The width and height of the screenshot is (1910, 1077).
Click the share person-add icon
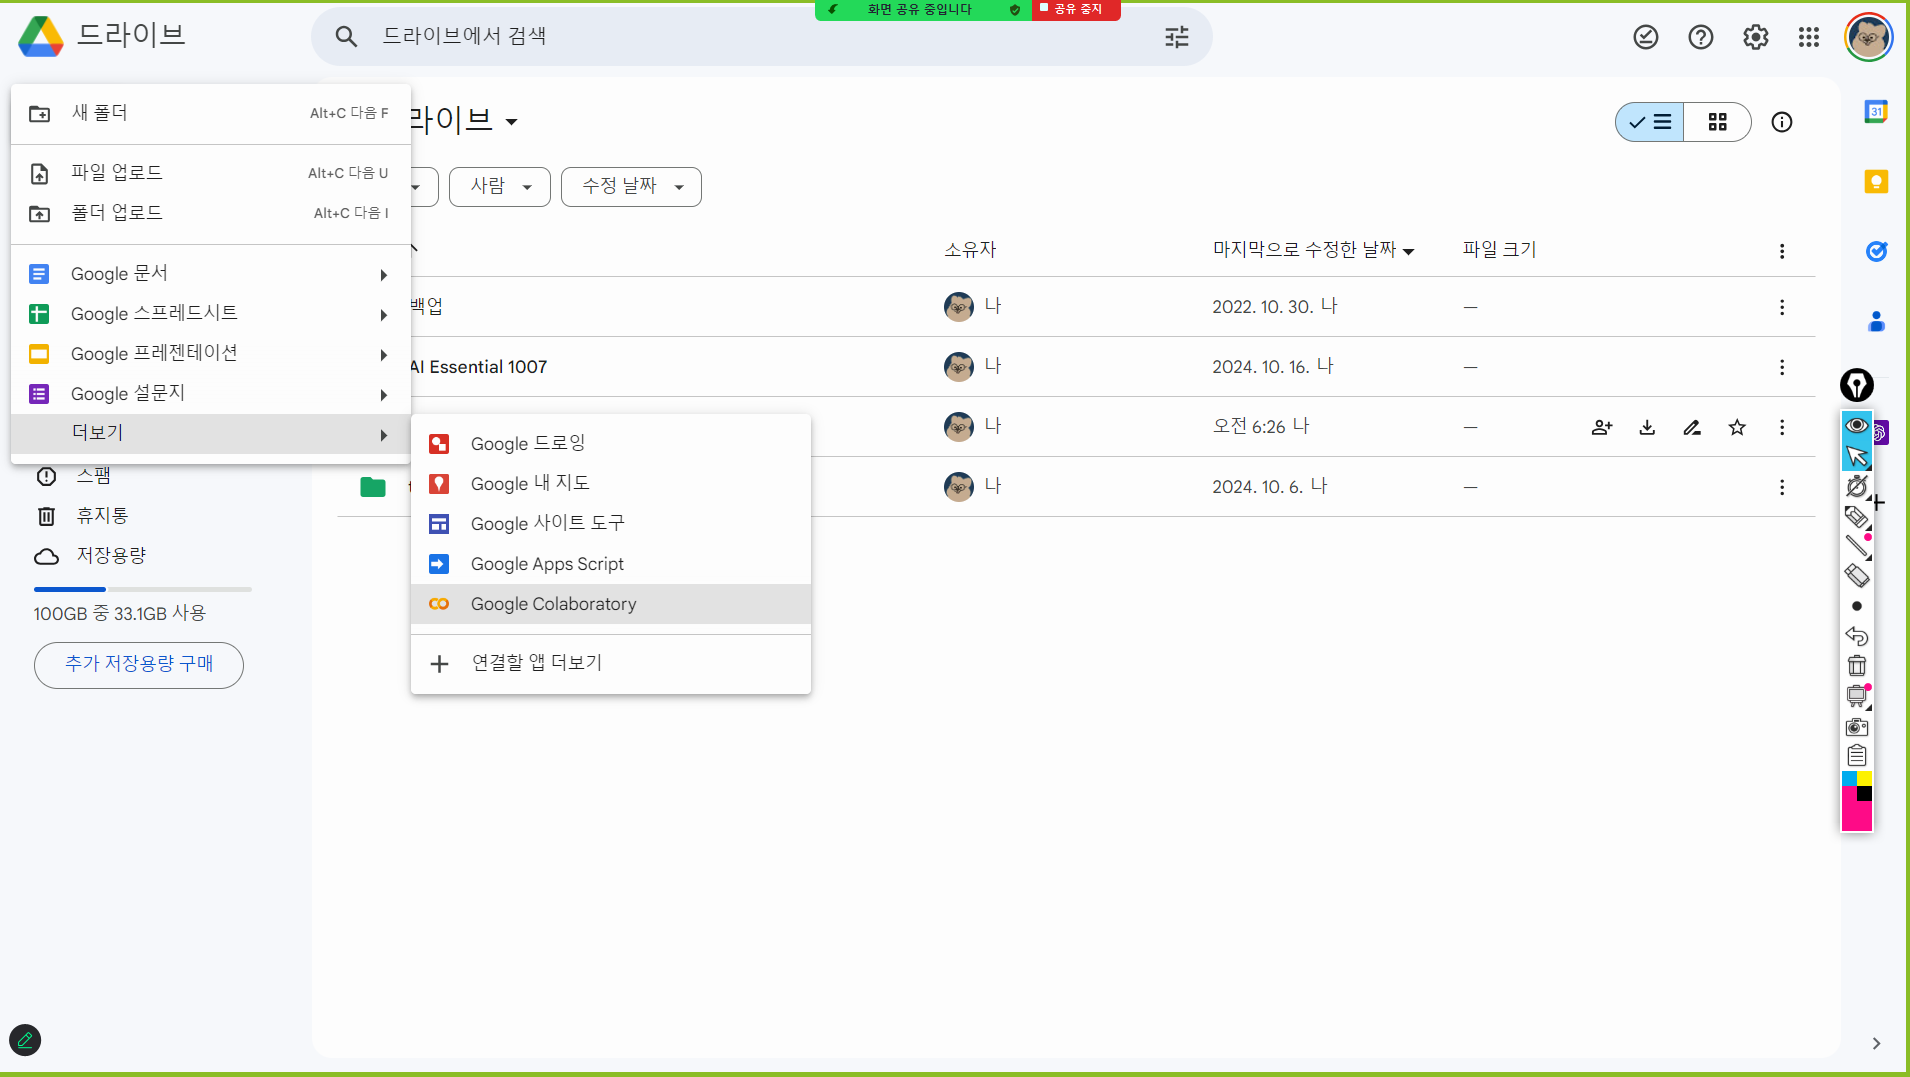1601,427
